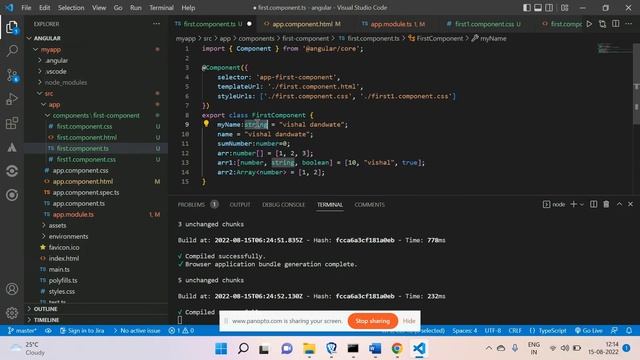Expand the .vscode folder
This screenshot has height=360, width=640.
56,71
